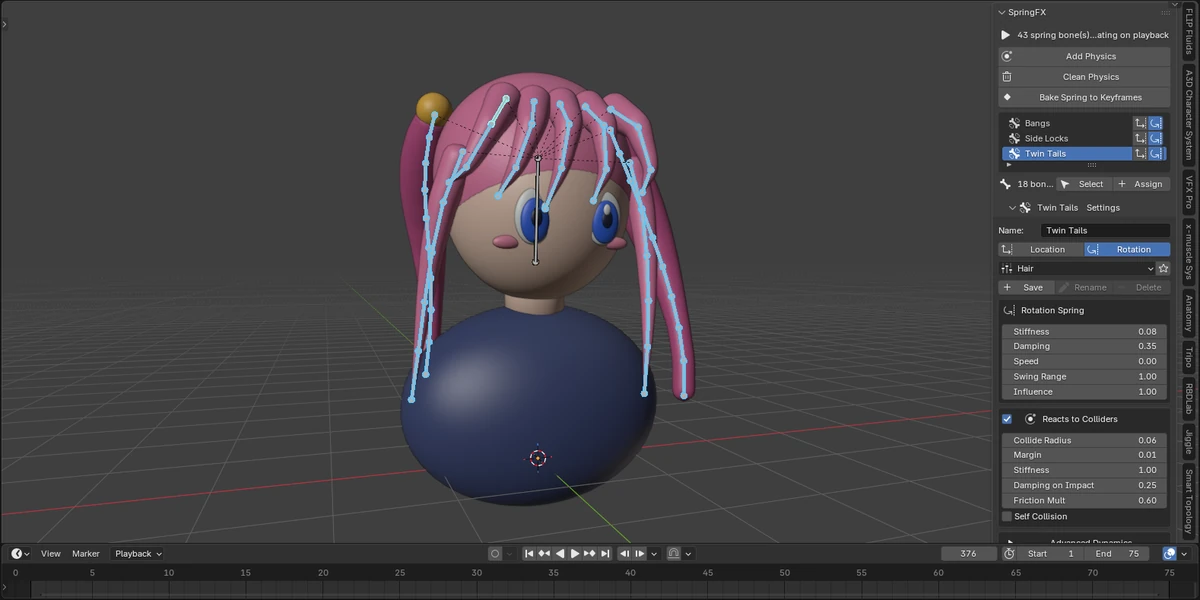Click the bone icon next to 18 bones
Image resolution: width=1200 pixels, height=600 pixels.
click(1006, 184)
